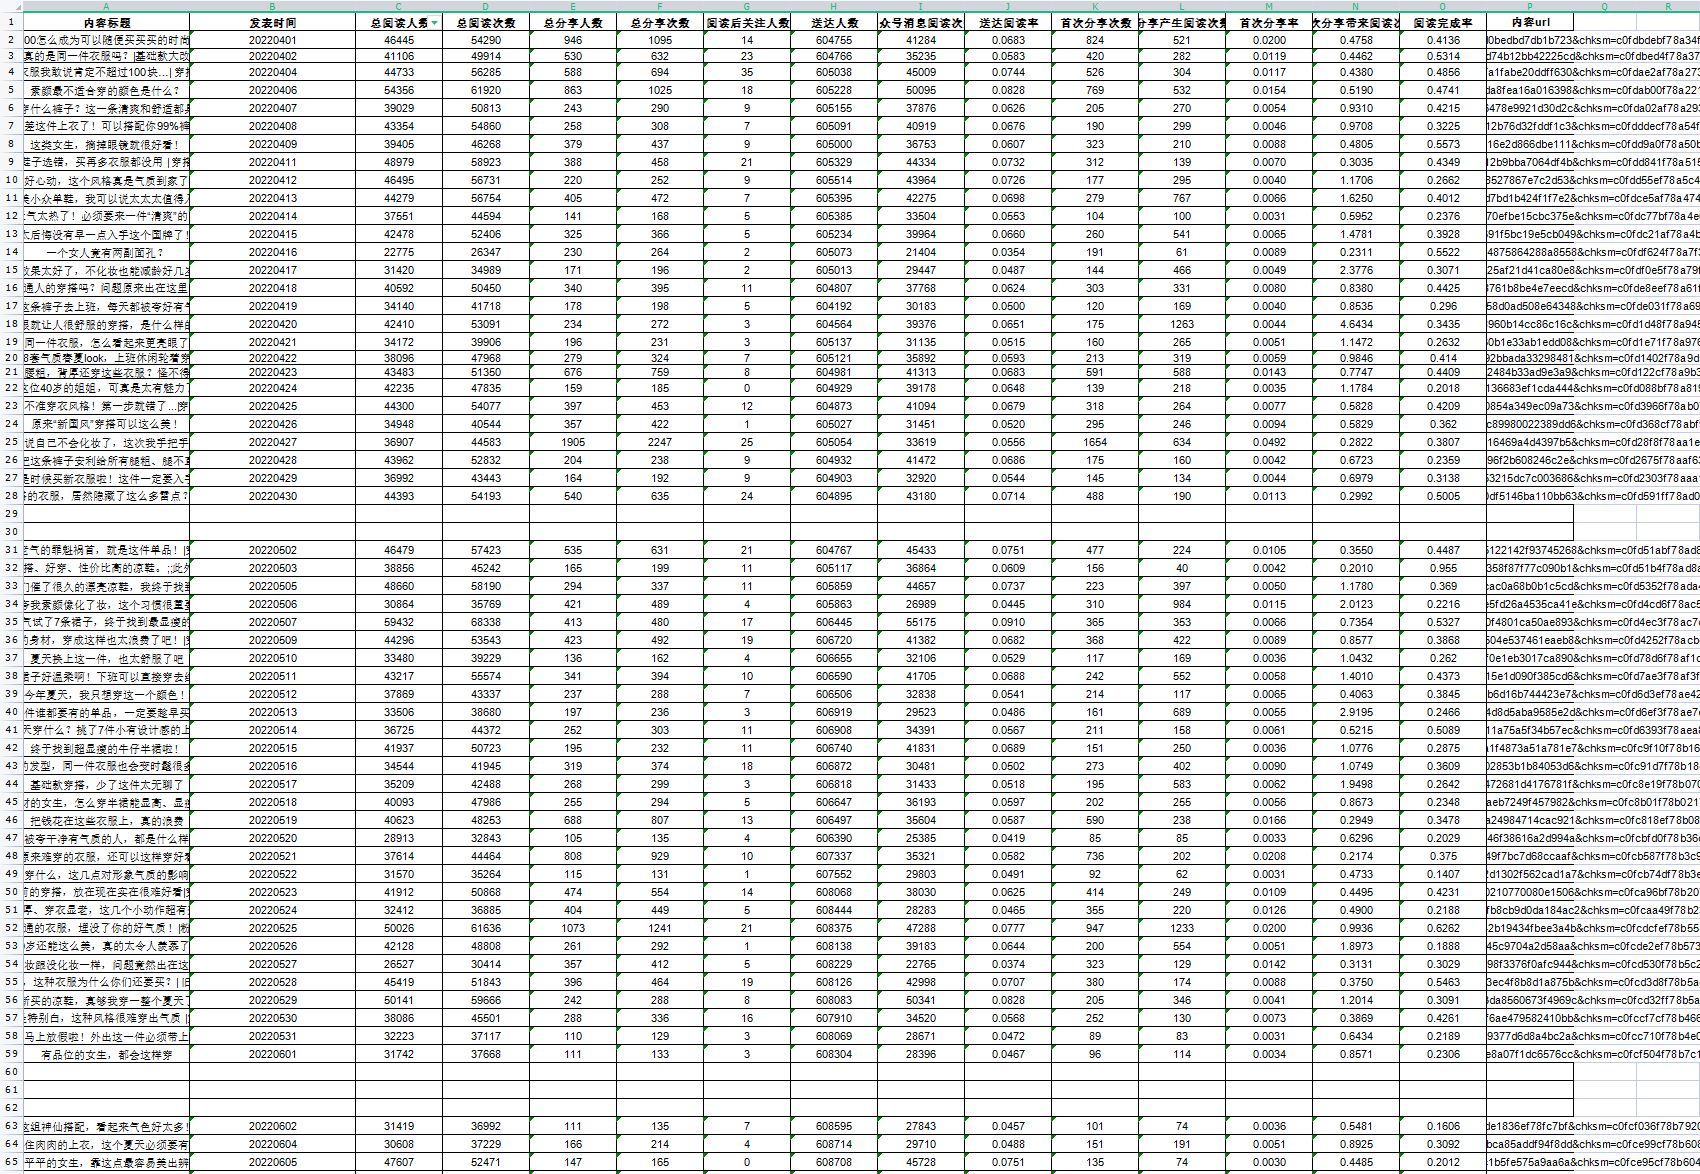Select the cell with value 608714
Image resolution: width=1700 pixels, height=1174 pixels.
(834, 1144)
